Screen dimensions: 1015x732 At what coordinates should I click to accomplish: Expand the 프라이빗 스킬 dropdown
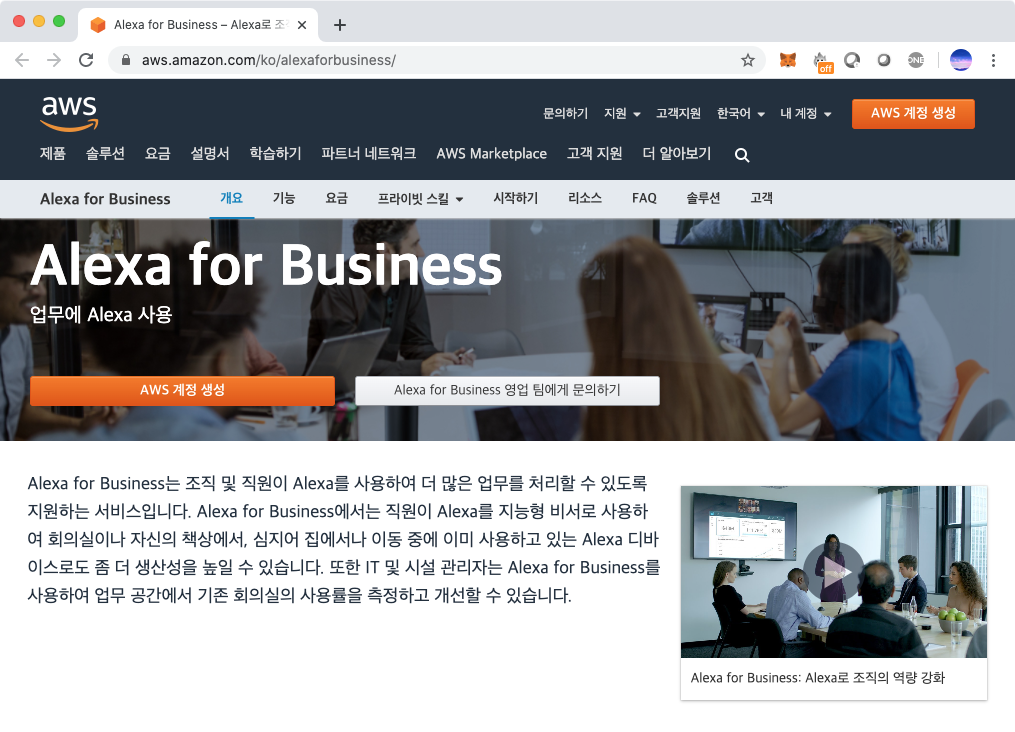point(420,199)
